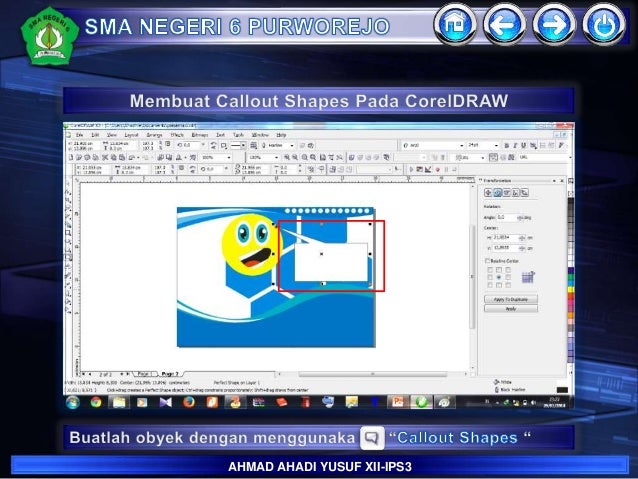Select the top-center anchor point checkbox
The height and width of the screenshot is (479, 638).
point(499,270)
